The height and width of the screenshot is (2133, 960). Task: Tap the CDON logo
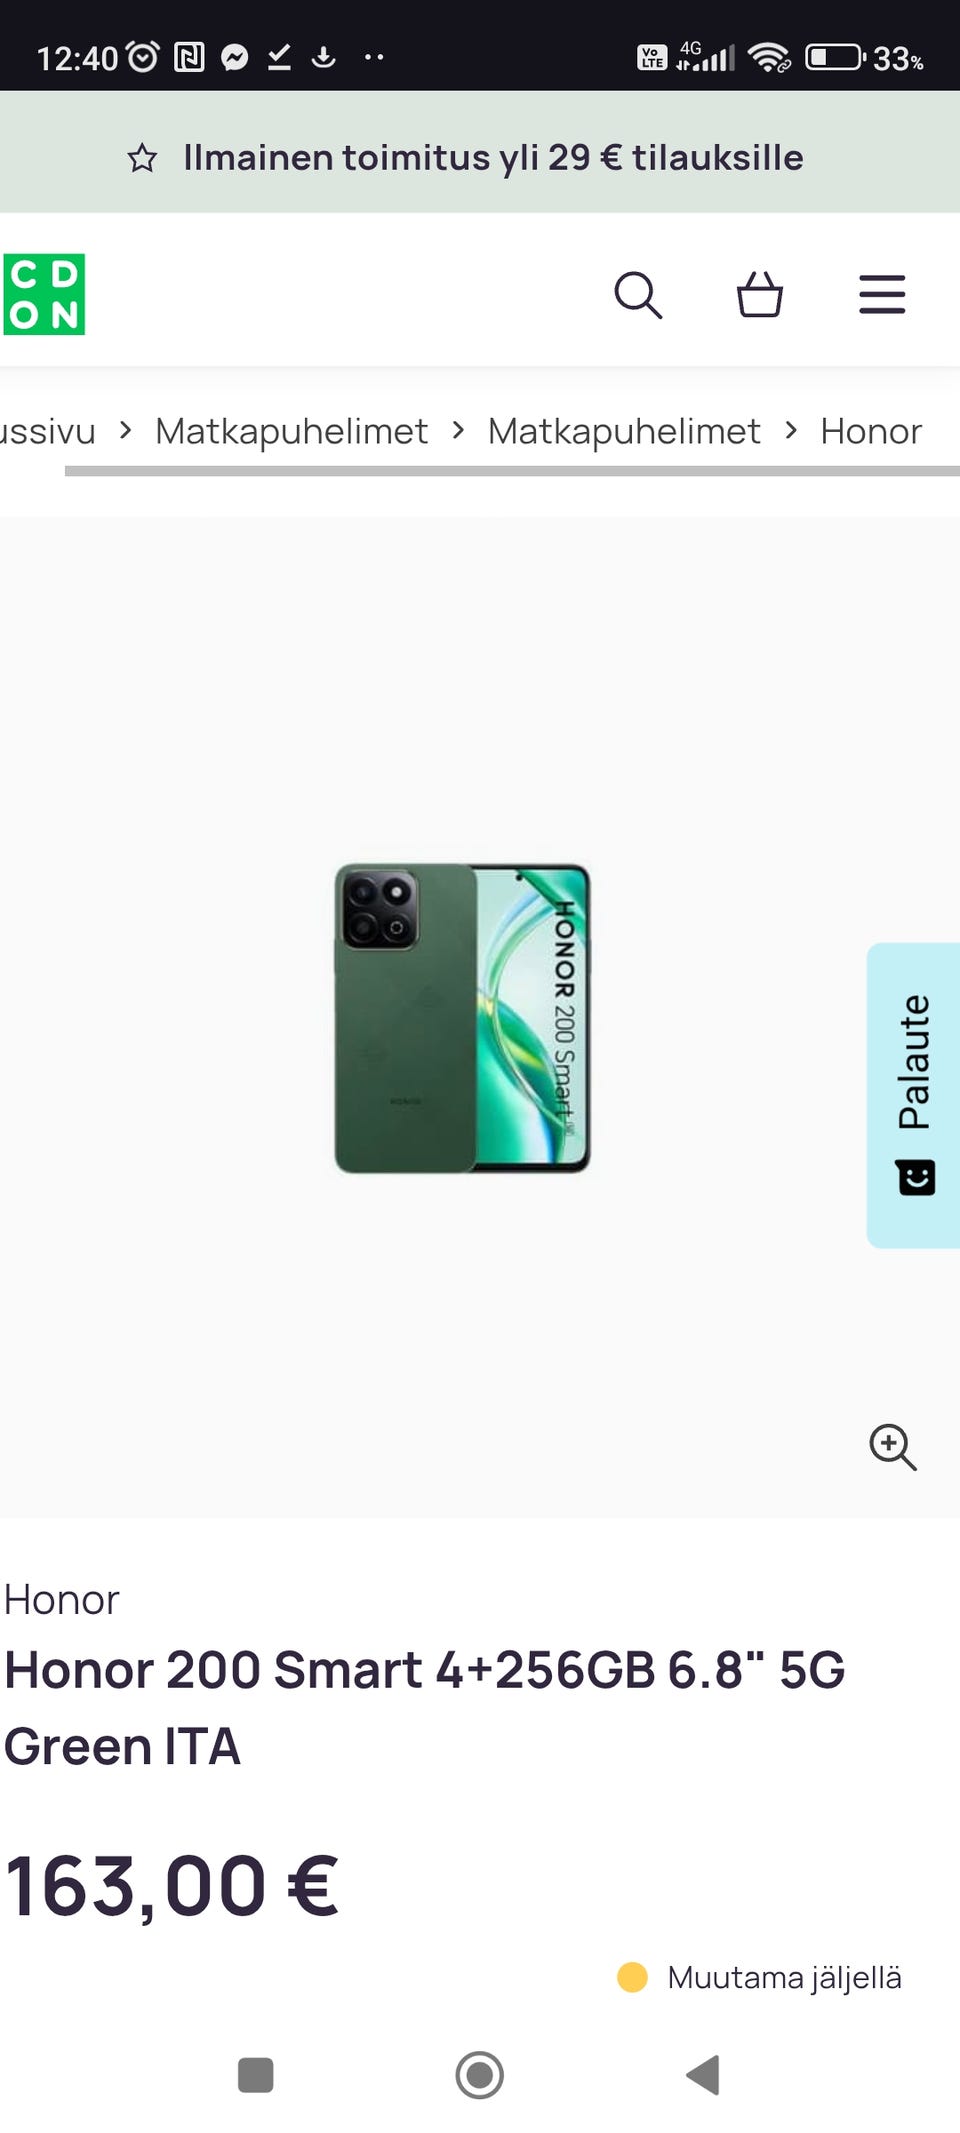click(x=43, y=294)
